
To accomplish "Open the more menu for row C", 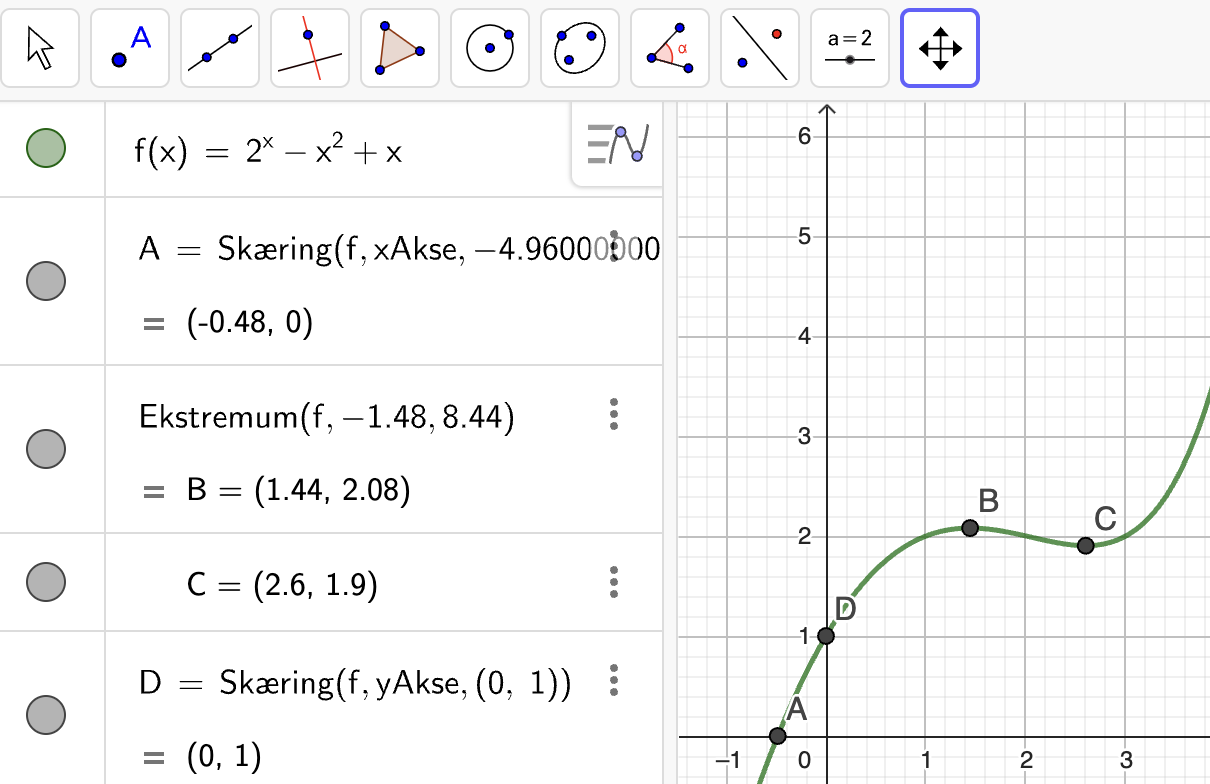I will [614, 582].
